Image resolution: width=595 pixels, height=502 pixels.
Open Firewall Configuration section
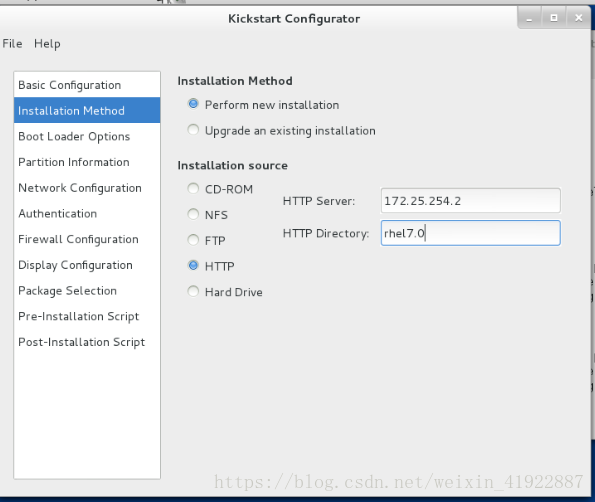point(87,239)
